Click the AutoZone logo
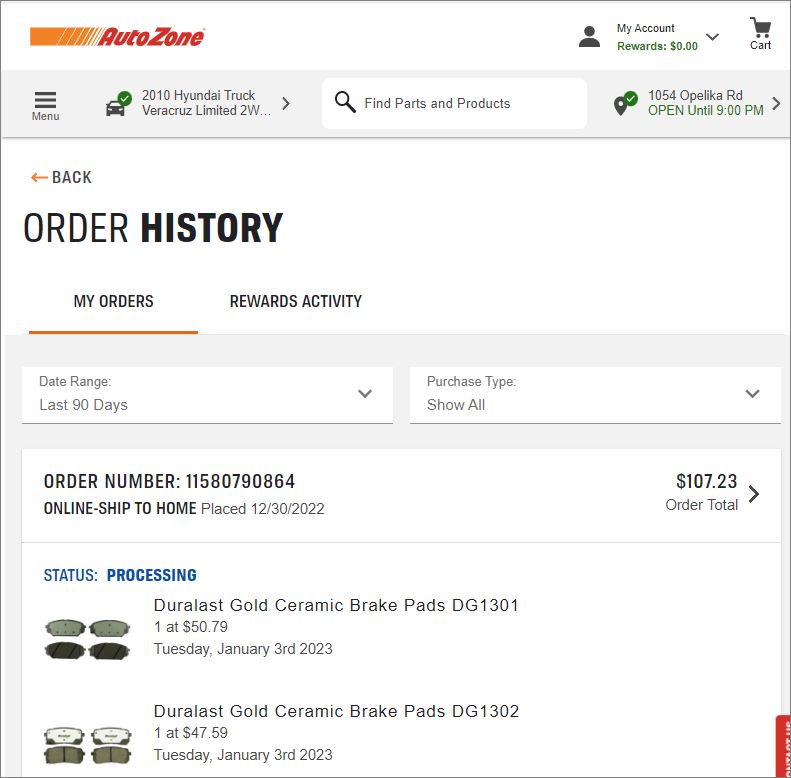Viewport: 791px width, 778px height. click(117, 37)
